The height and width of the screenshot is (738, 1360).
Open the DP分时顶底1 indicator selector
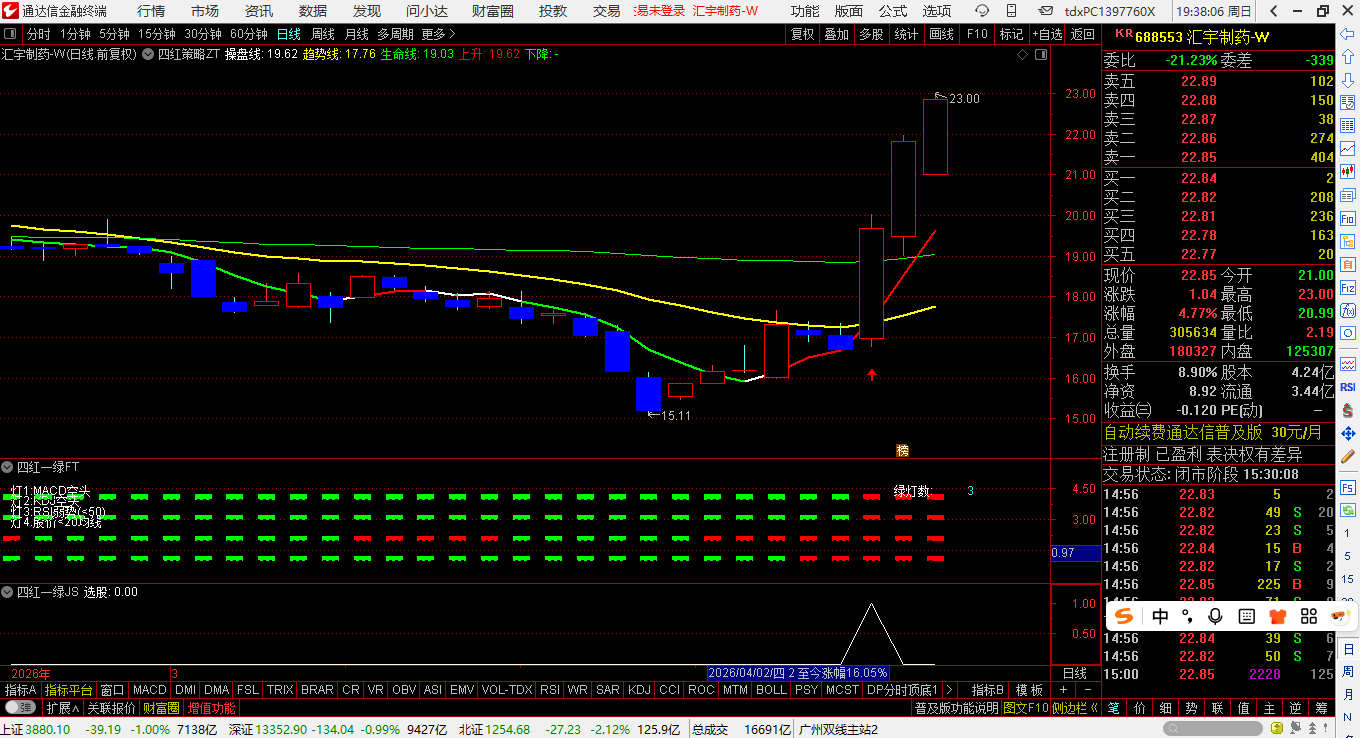(902, 690)
